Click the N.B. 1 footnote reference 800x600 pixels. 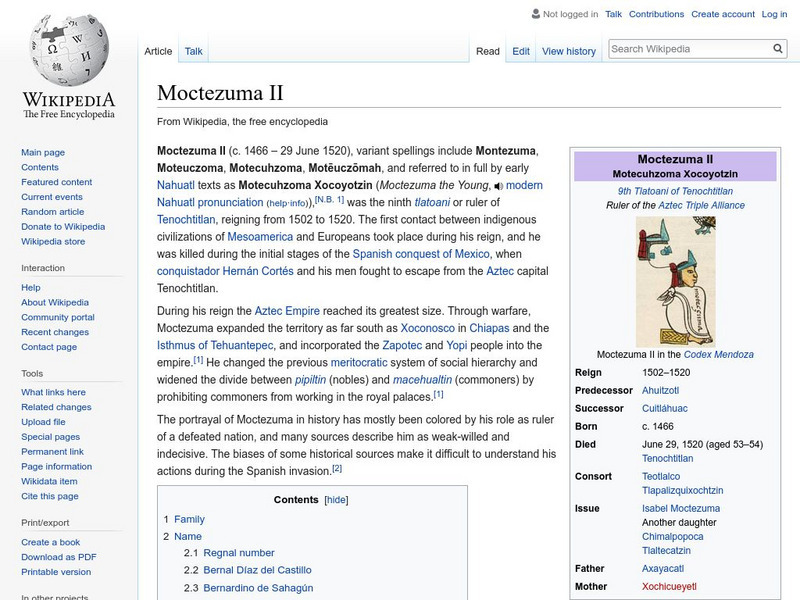coord(330,199)
